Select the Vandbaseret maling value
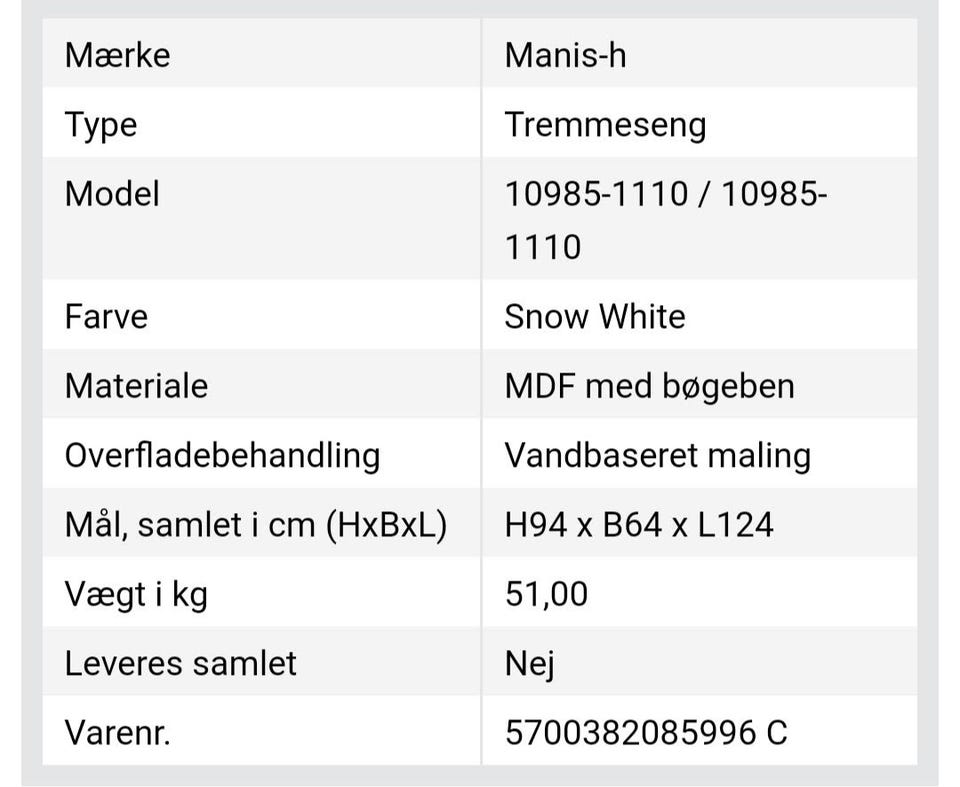This screenshot has width=960, height=787. coord(657,456)
